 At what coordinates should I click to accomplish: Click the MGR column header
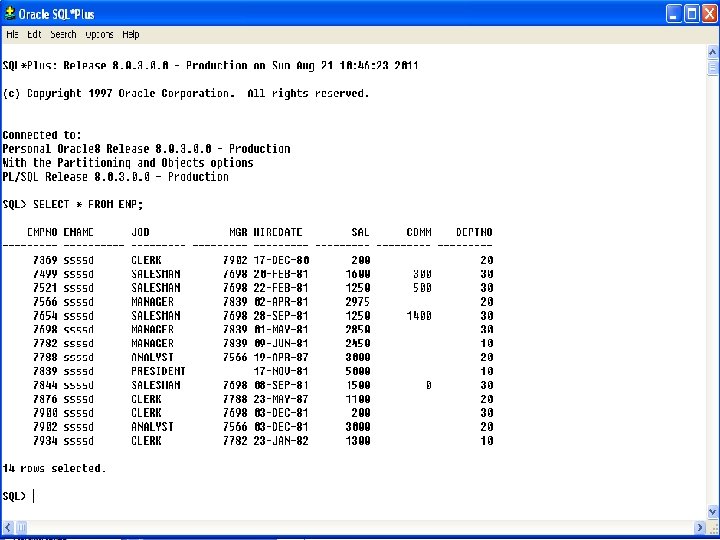[238, 232]
